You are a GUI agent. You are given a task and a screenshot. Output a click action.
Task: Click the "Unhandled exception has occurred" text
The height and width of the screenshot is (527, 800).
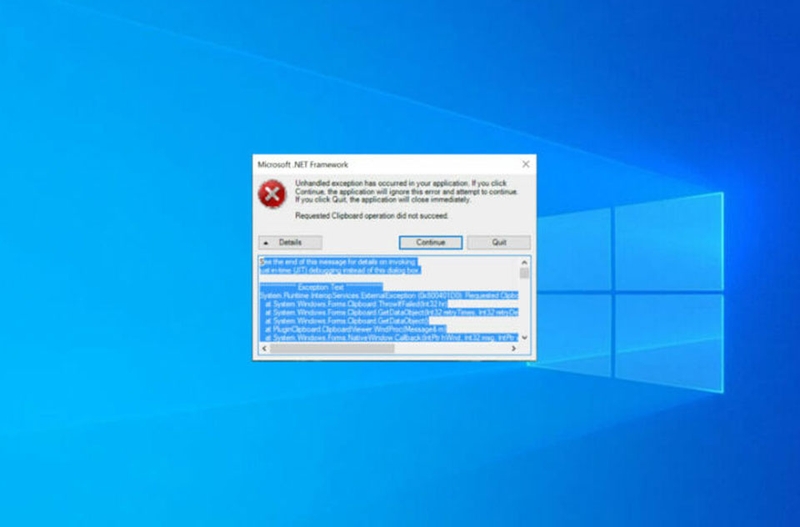tap(407, 191)
